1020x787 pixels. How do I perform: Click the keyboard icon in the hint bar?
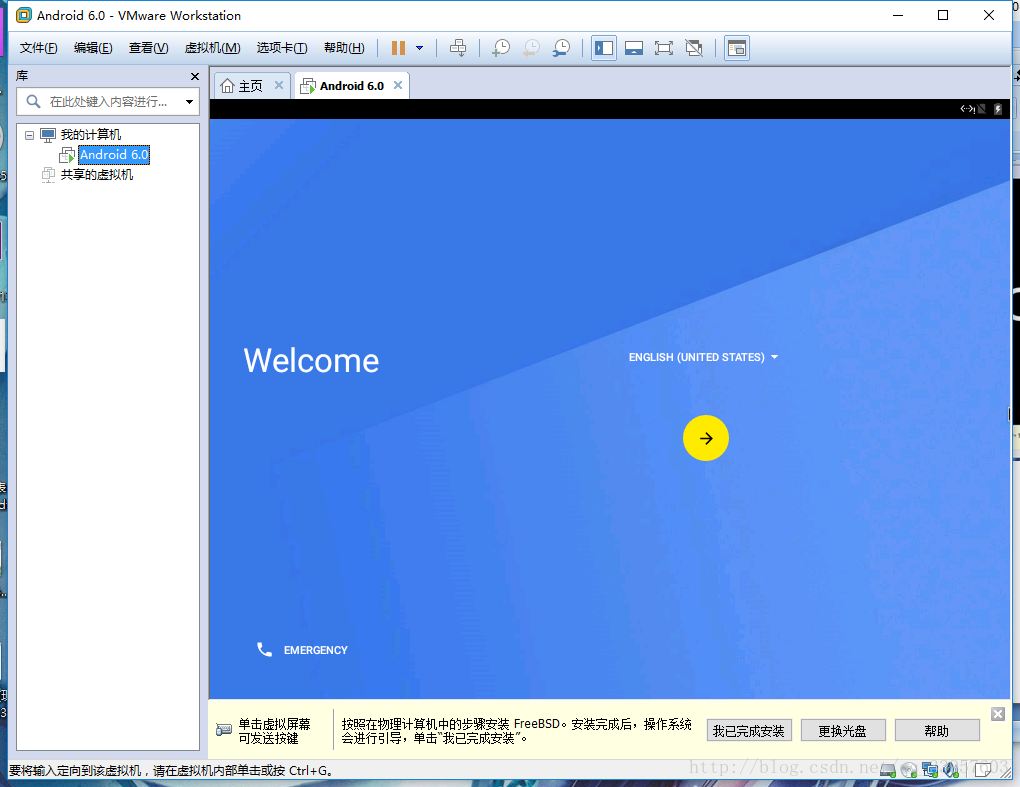pos(224,730)
